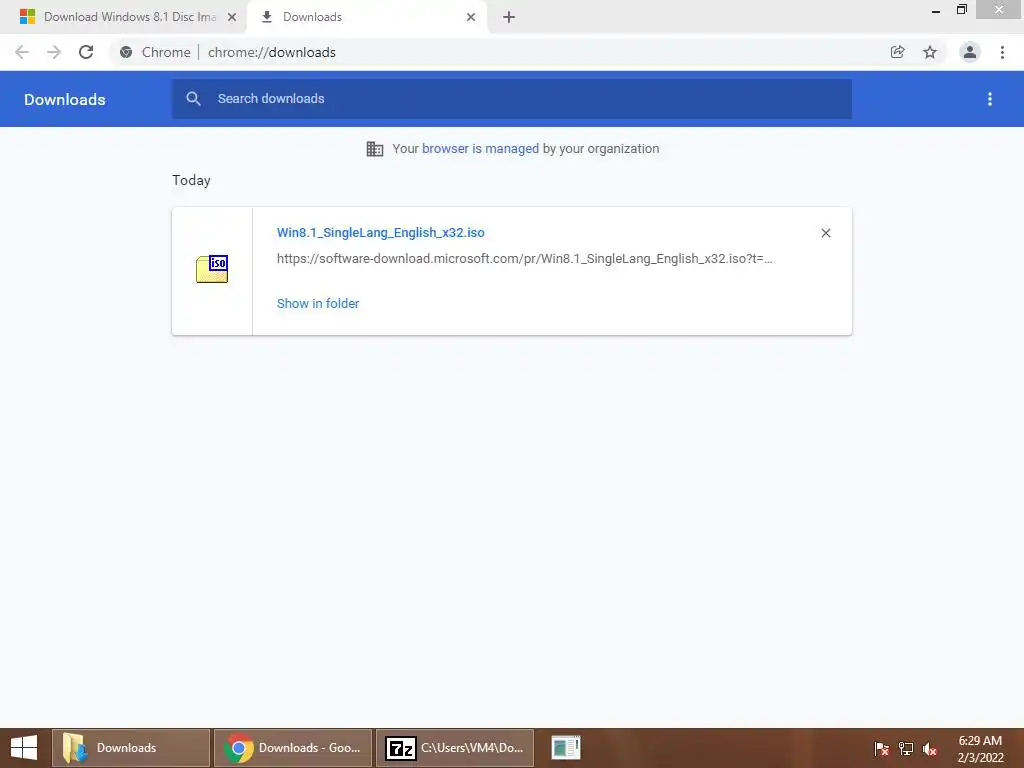Open the unlabeled taskbar application icon
Screen dimensions: 1024x768
(566, 748)
